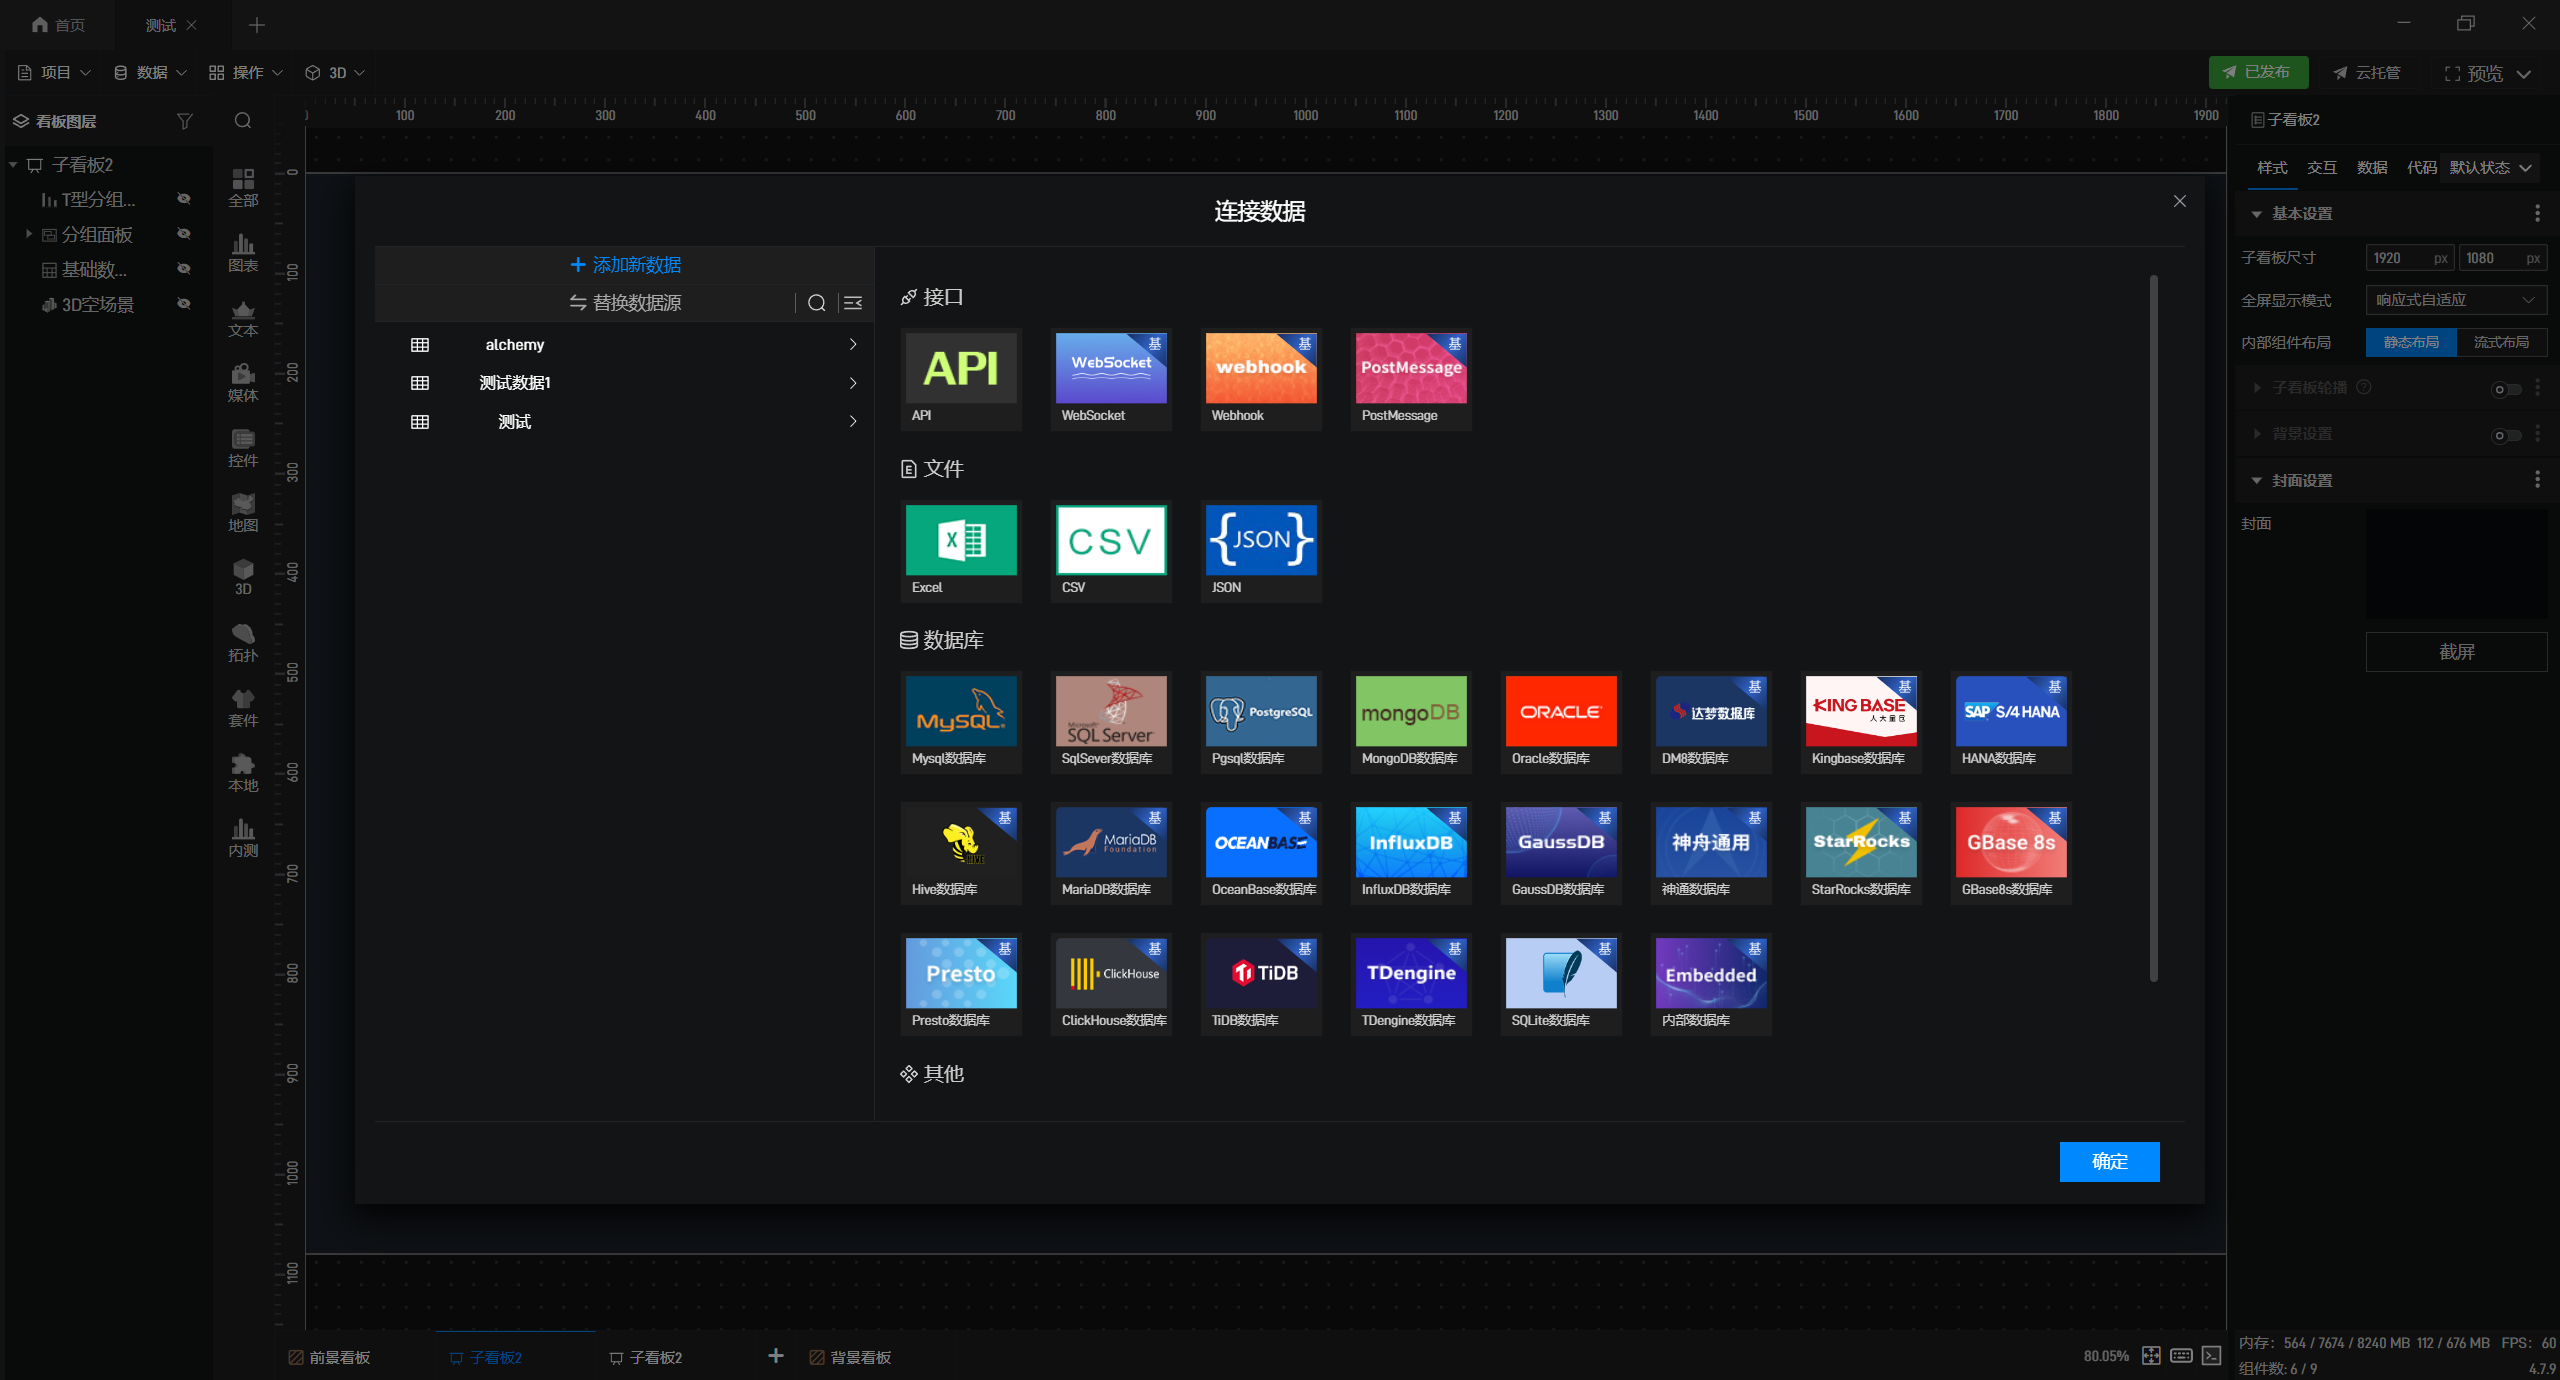This screenshot has width=2560, height=1380.
Task: Pick the MongoDB database tile
Action: pyautogui.click(x=1411, y=722)
